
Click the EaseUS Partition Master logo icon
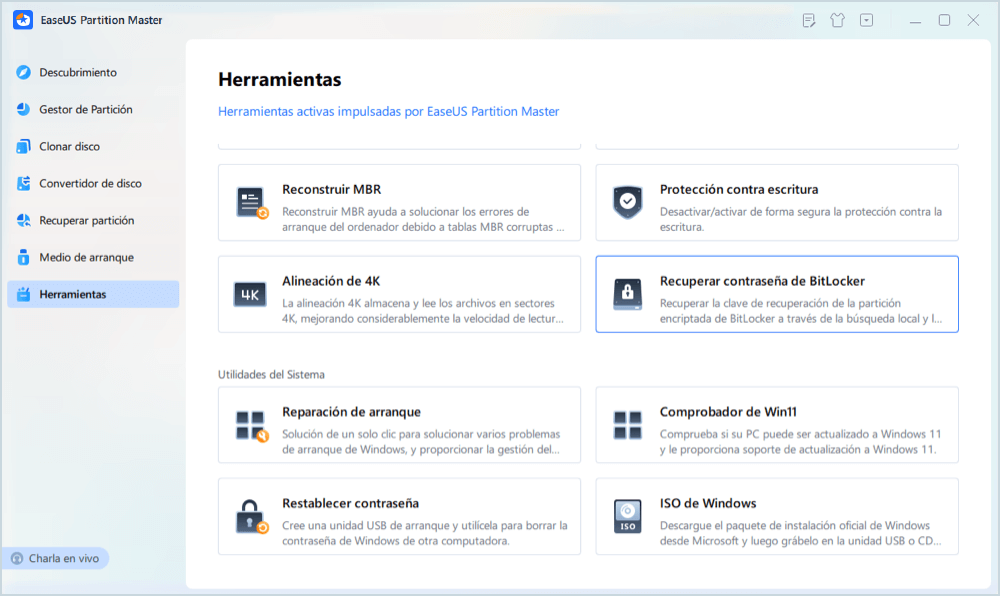click(23, 20)
